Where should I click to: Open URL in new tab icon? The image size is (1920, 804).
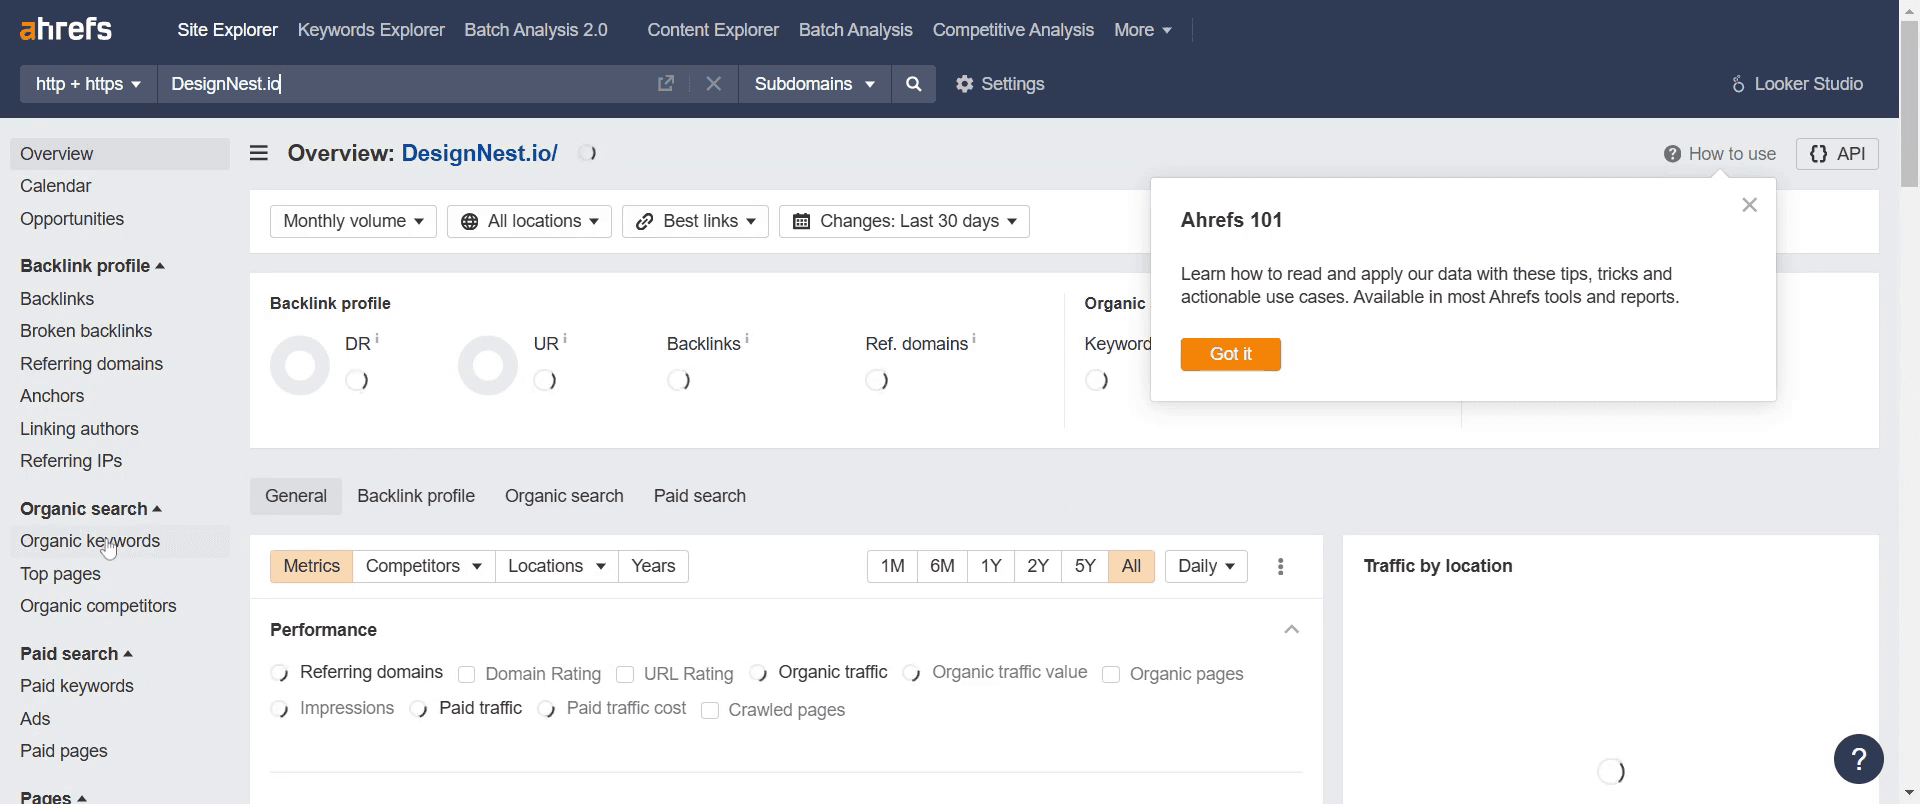pos(666,84)
